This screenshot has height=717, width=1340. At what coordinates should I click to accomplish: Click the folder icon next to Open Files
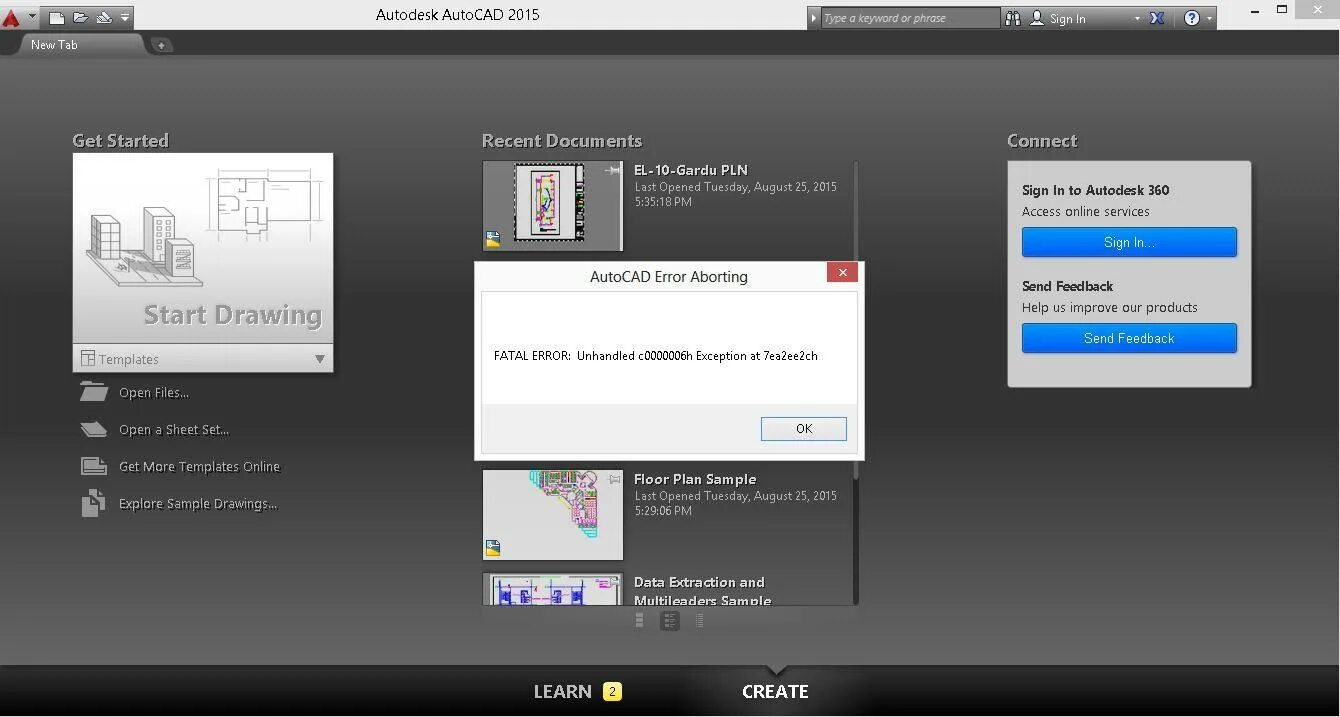click(94, 392)
